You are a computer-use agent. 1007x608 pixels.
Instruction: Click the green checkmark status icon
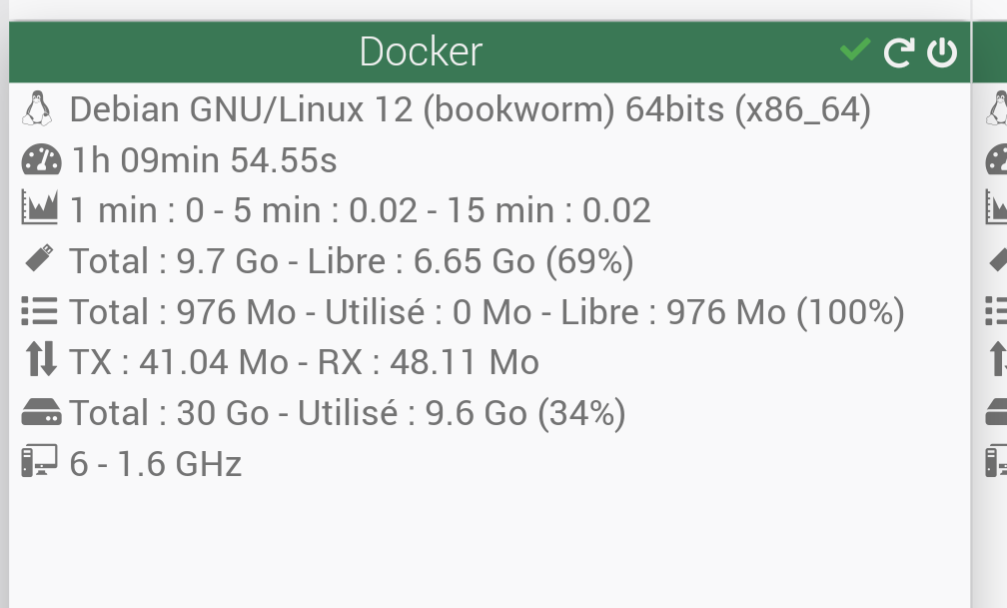(x=855, y=50)
